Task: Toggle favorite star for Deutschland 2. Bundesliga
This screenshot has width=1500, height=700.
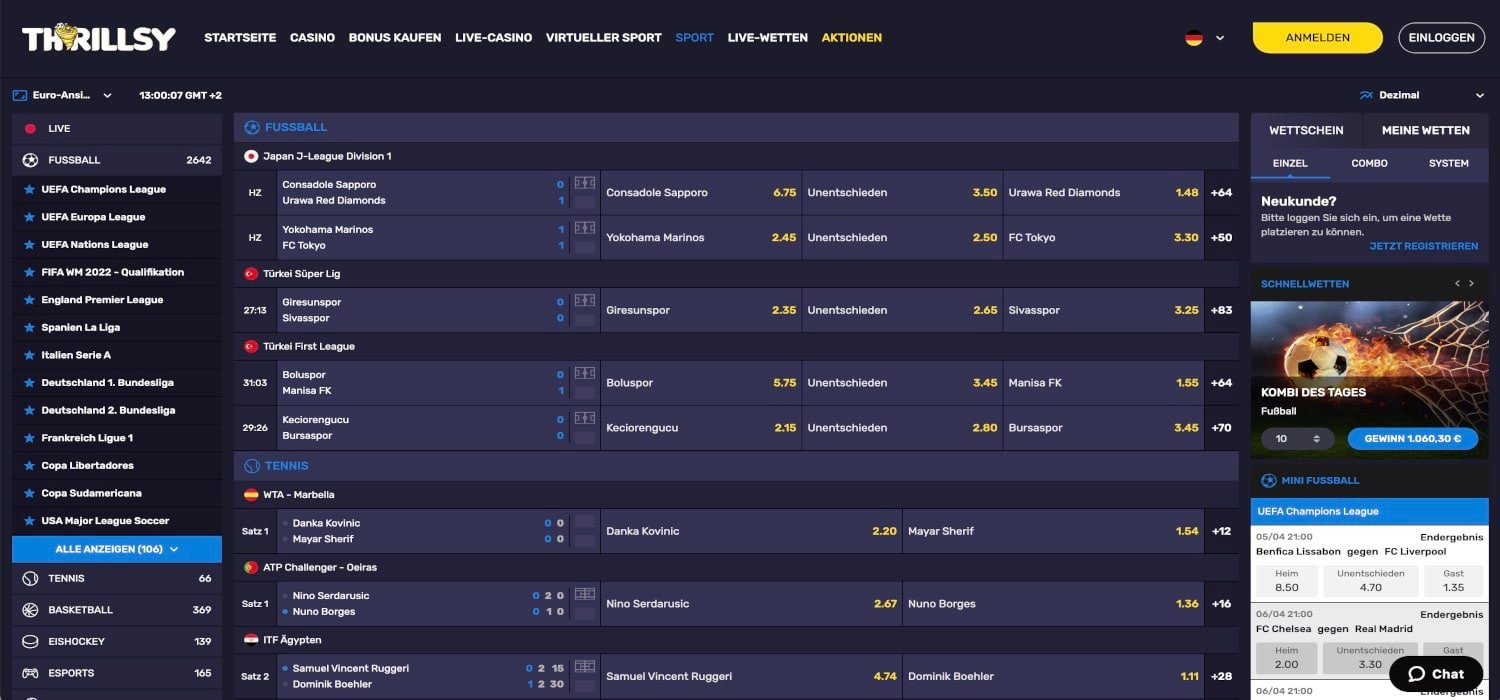Action: 29,410
